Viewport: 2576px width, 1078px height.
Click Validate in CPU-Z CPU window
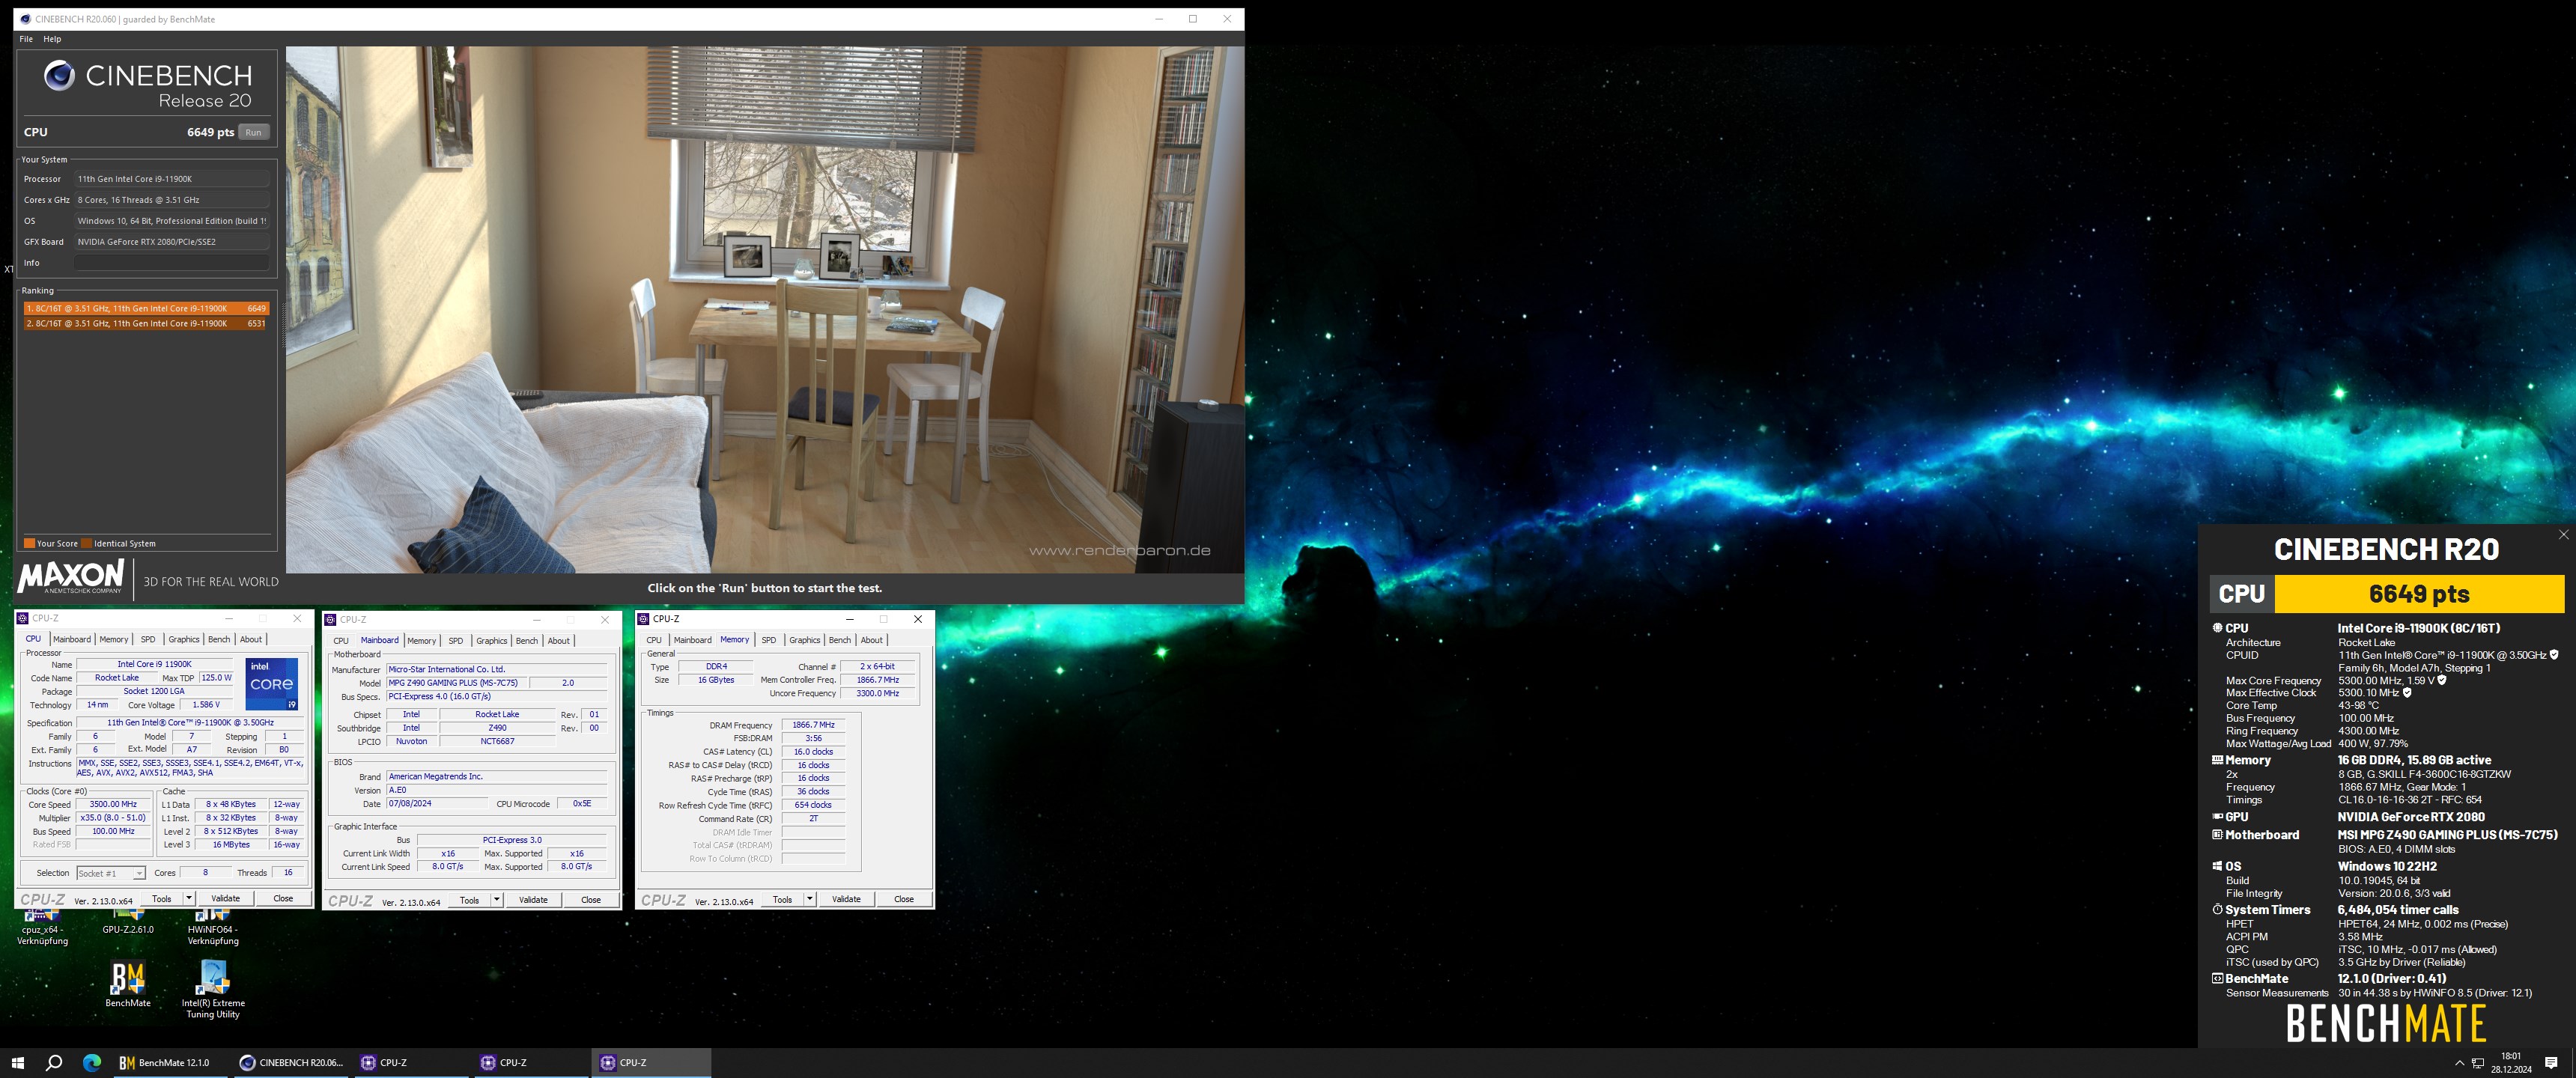point(225,898)
